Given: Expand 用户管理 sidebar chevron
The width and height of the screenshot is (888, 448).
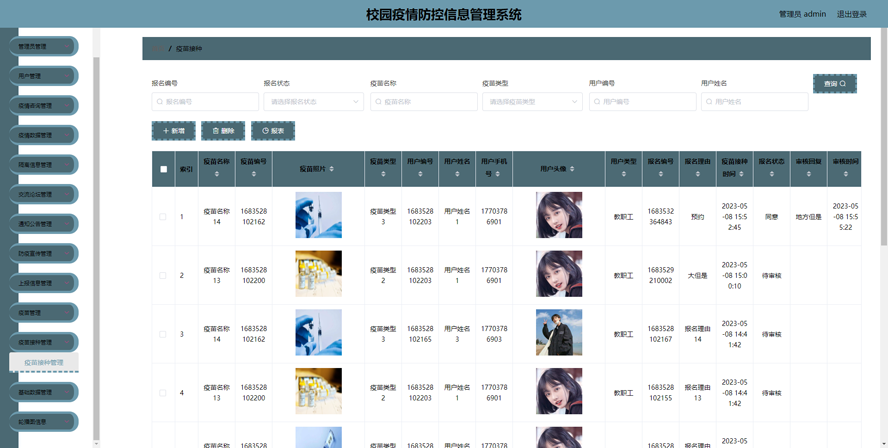Looking at the screenshot, I should click(67, 75).
